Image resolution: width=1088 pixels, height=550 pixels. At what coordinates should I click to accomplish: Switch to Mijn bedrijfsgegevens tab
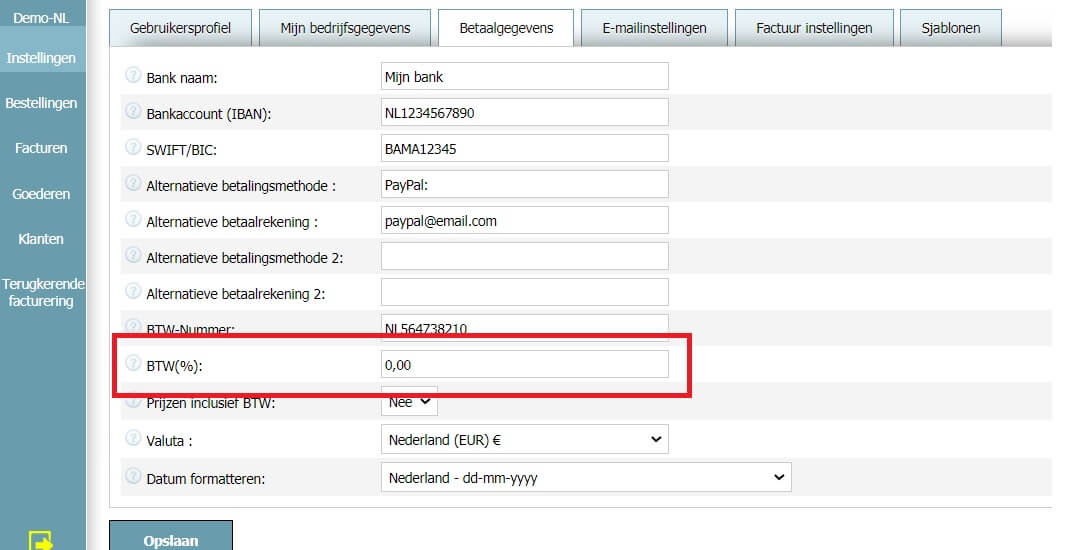coord(345,28)
